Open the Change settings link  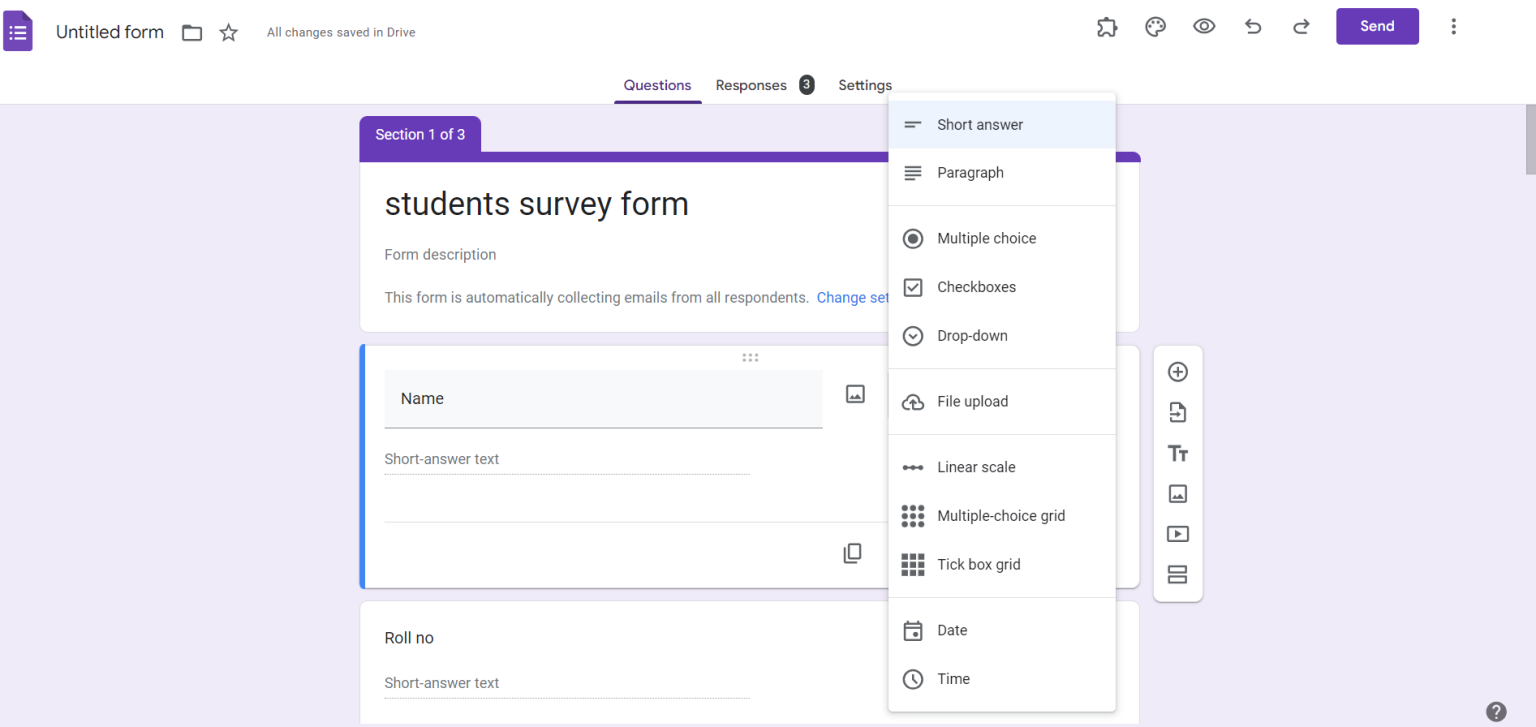click(x=852, y=298)
